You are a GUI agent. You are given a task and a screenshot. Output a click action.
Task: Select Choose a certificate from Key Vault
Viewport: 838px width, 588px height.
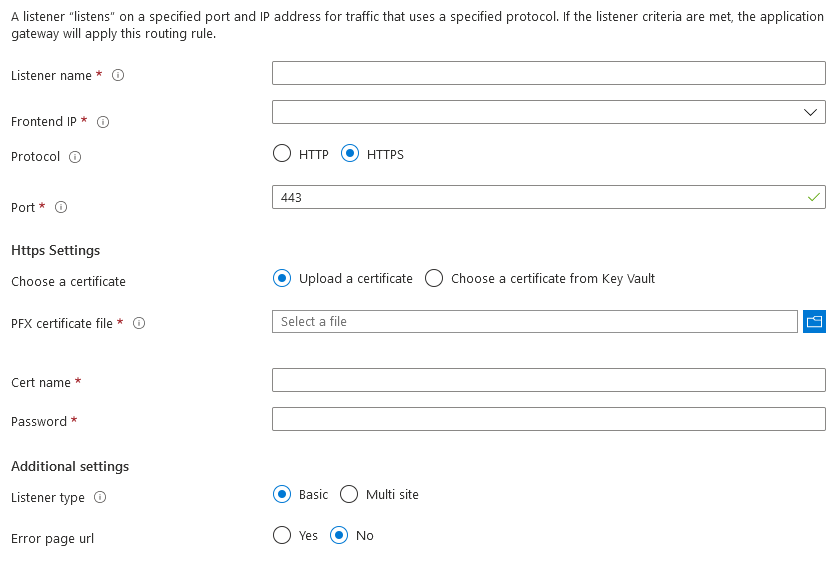(x=434, y=279)
